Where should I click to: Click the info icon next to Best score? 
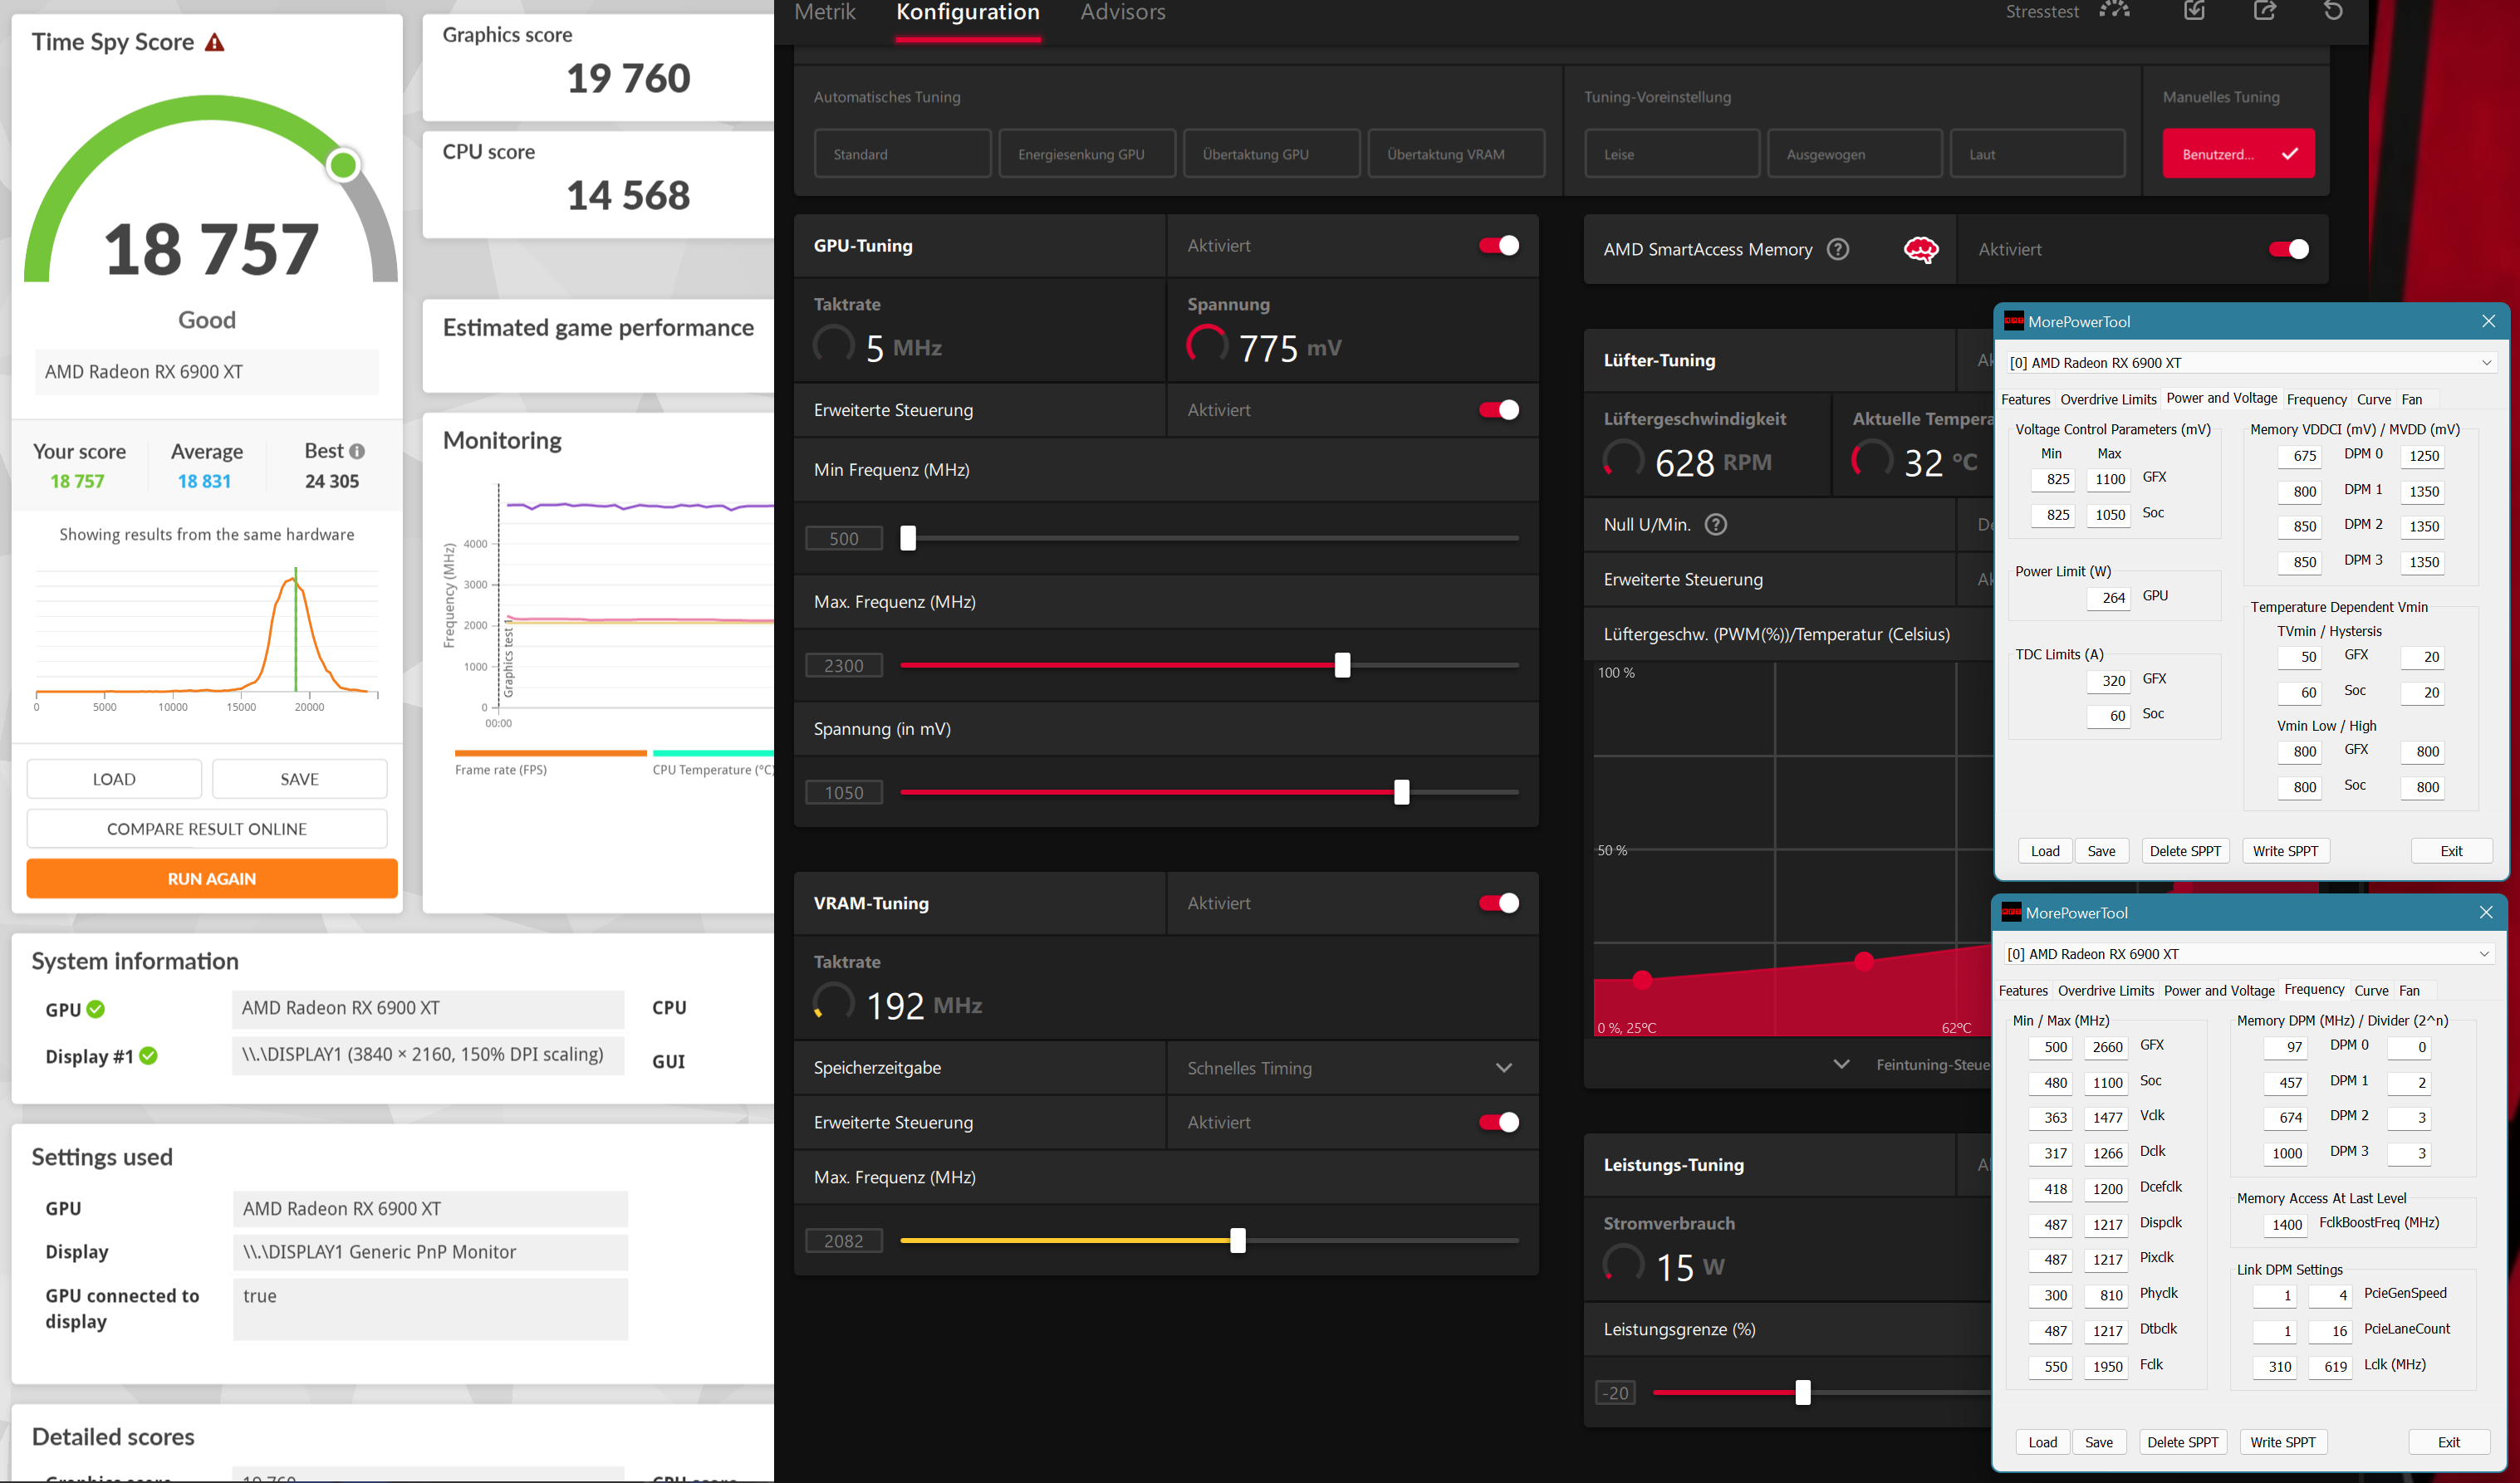click(357, 451)
